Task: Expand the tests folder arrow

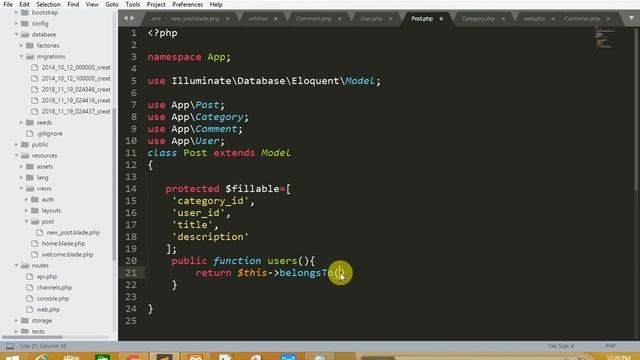Action: click(x=16, y=331)
